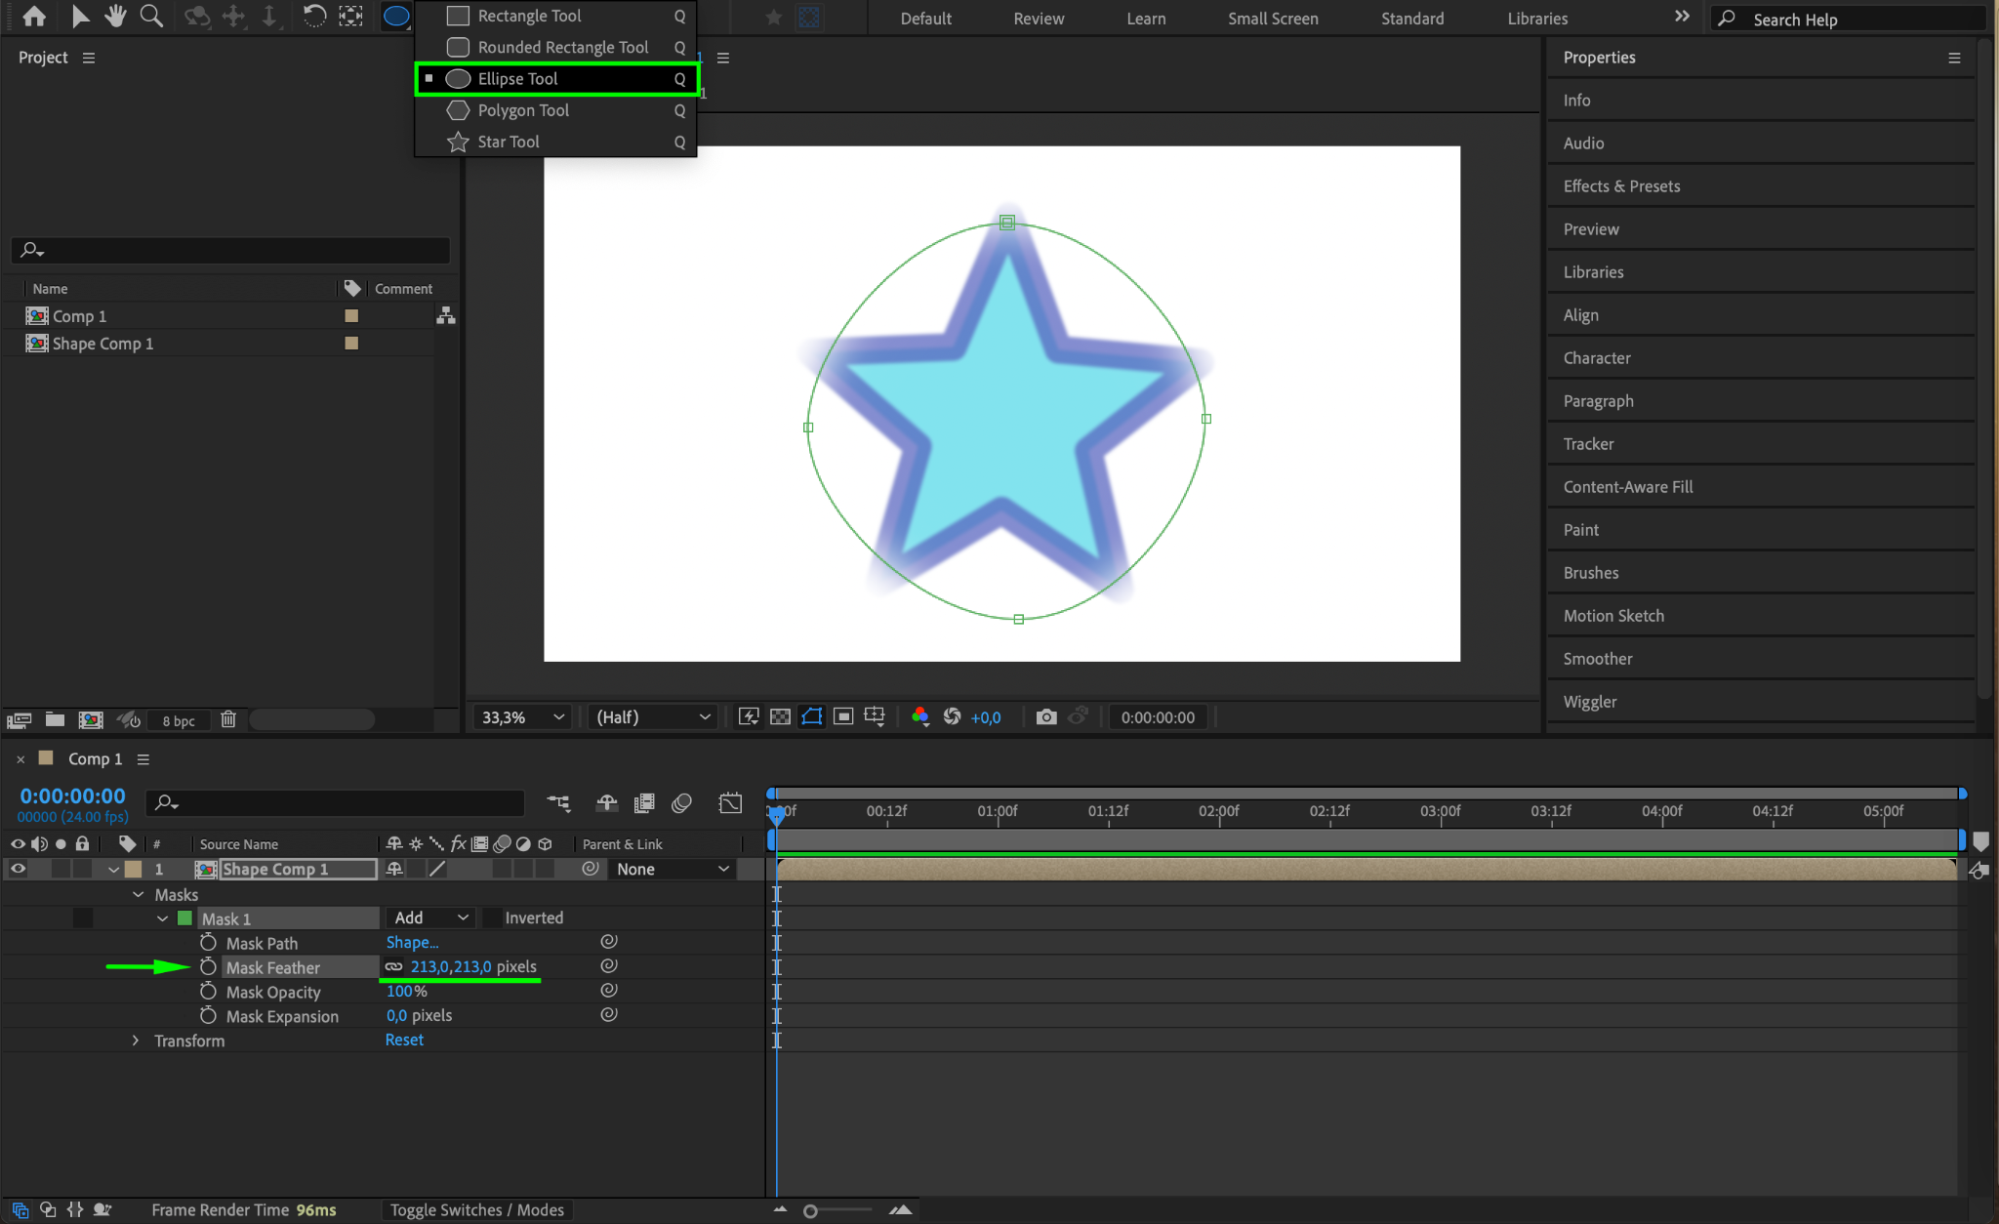Click the Home icon in toolbar
Image resolution: width=1999 pixels, height=1224 pixels.
tap(34, 16)
